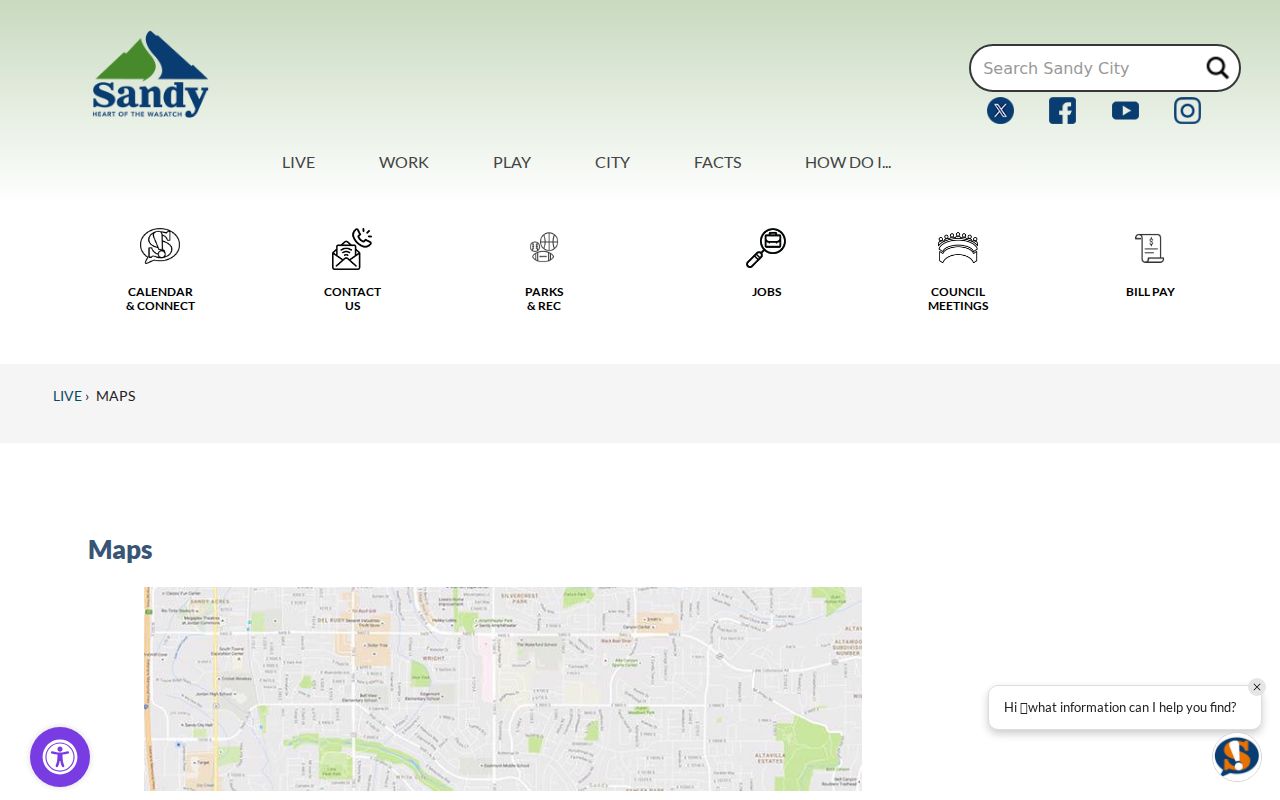Viewport: 1280px width, 800px height.
Task: Open the FACTS menu
Action: pyautogui.click(x=718, y=162)
